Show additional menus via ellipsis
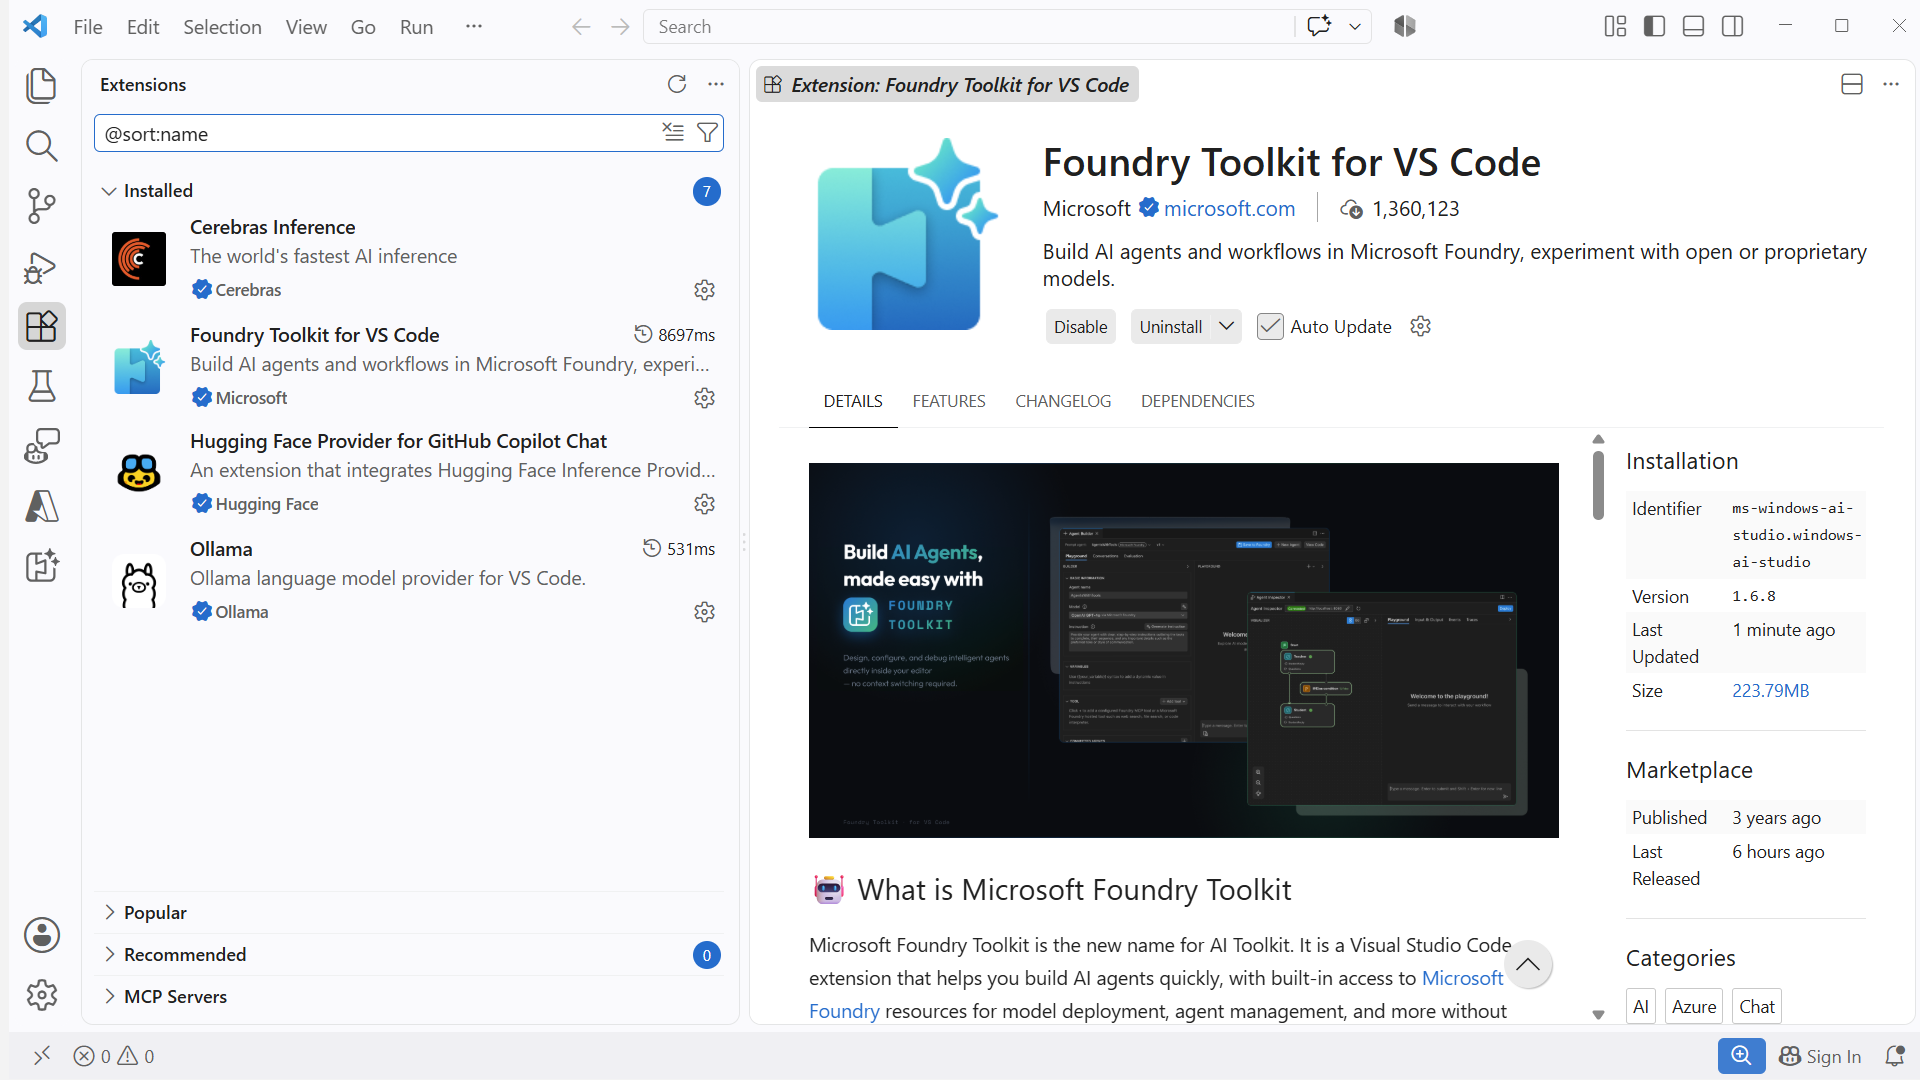1920x1080 pixels. 474,27
